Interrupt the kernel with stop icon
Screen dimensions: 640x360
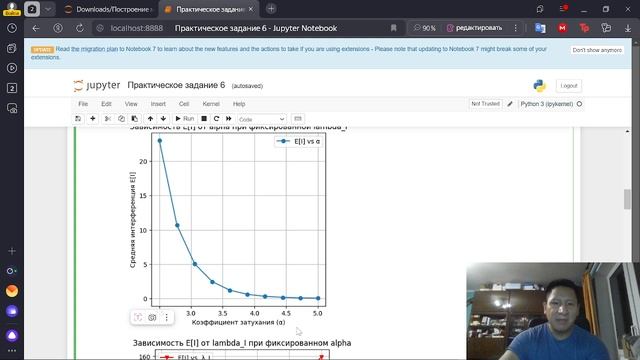click(x=204, y=119)
